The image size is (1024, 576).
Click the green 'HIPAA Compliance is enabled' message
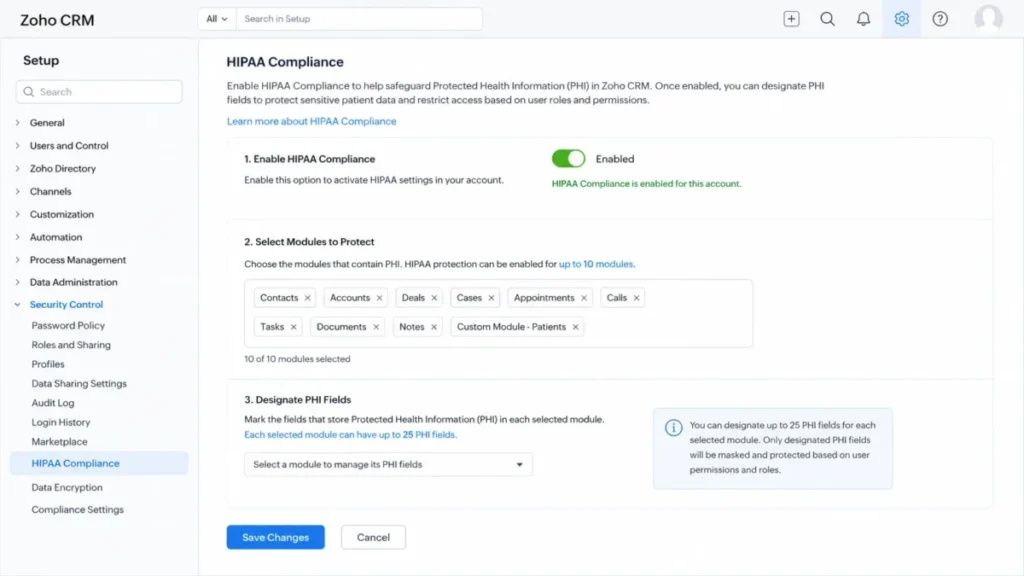pos(647,184)
